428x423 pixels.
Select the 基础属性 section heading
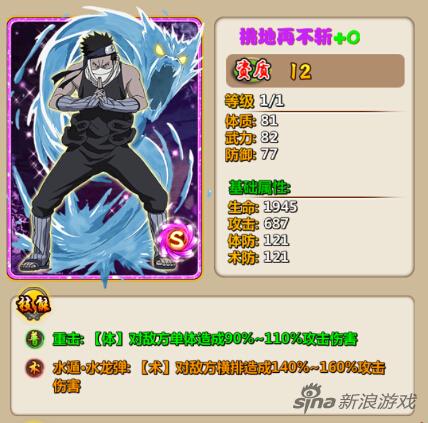pyautogui.click(x=260, y=188)
